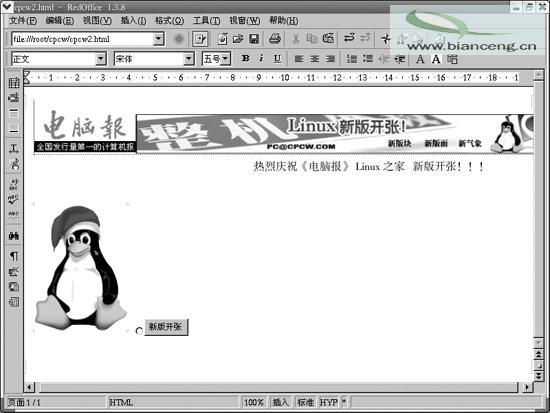Open the 正文 paragraph style dropdown
This screenshot has width=550, height=413.
(x=101, y=59)
